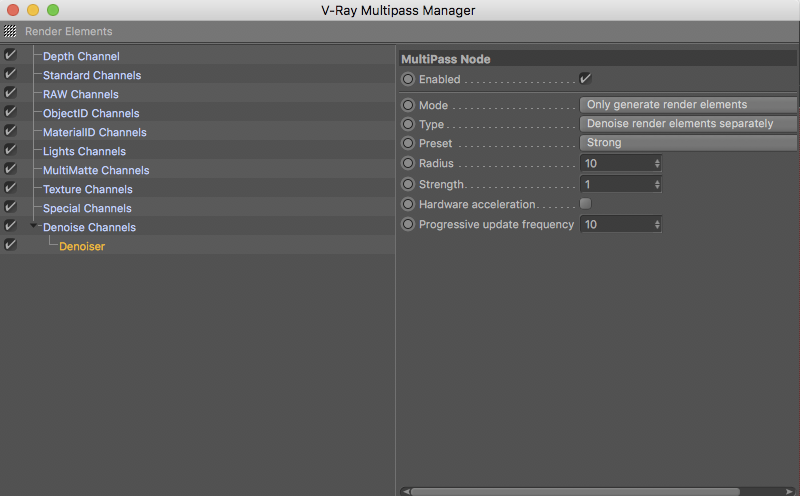800x496 pixels.
Task: Open the Mode dropdown
Action: 689,105
